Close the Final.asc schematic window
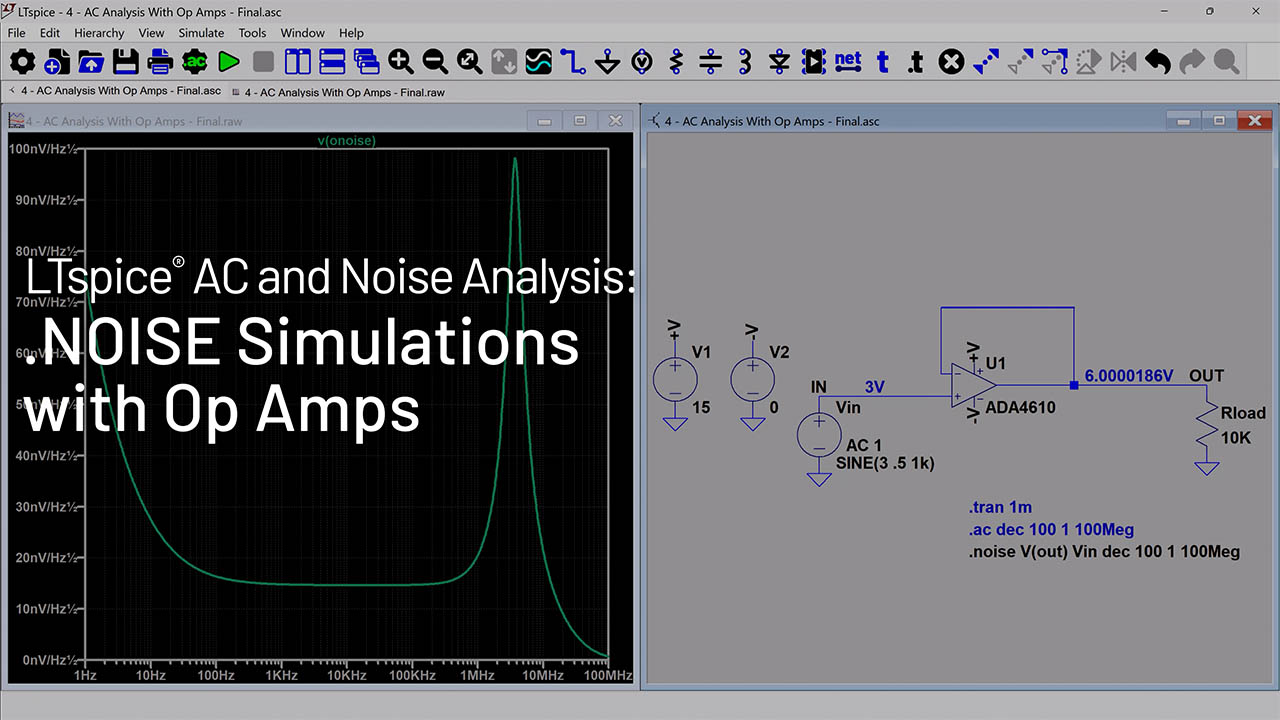The height and width of the screenshot is (720, 1280). pos(1254,120)
